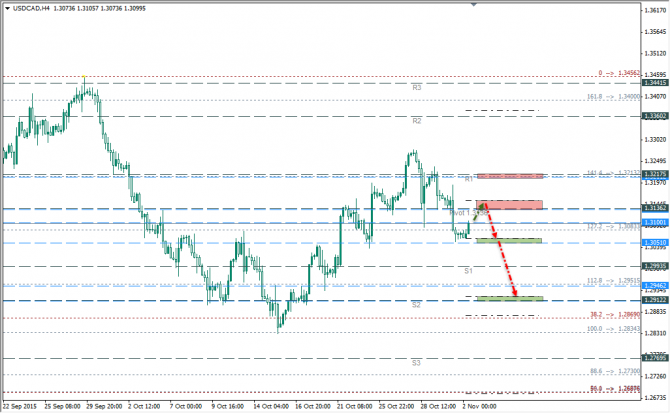The height and width of the screenshot is (413, 670).
Task: Click the S2 pivot label
Action: click(x=416, y=305)
